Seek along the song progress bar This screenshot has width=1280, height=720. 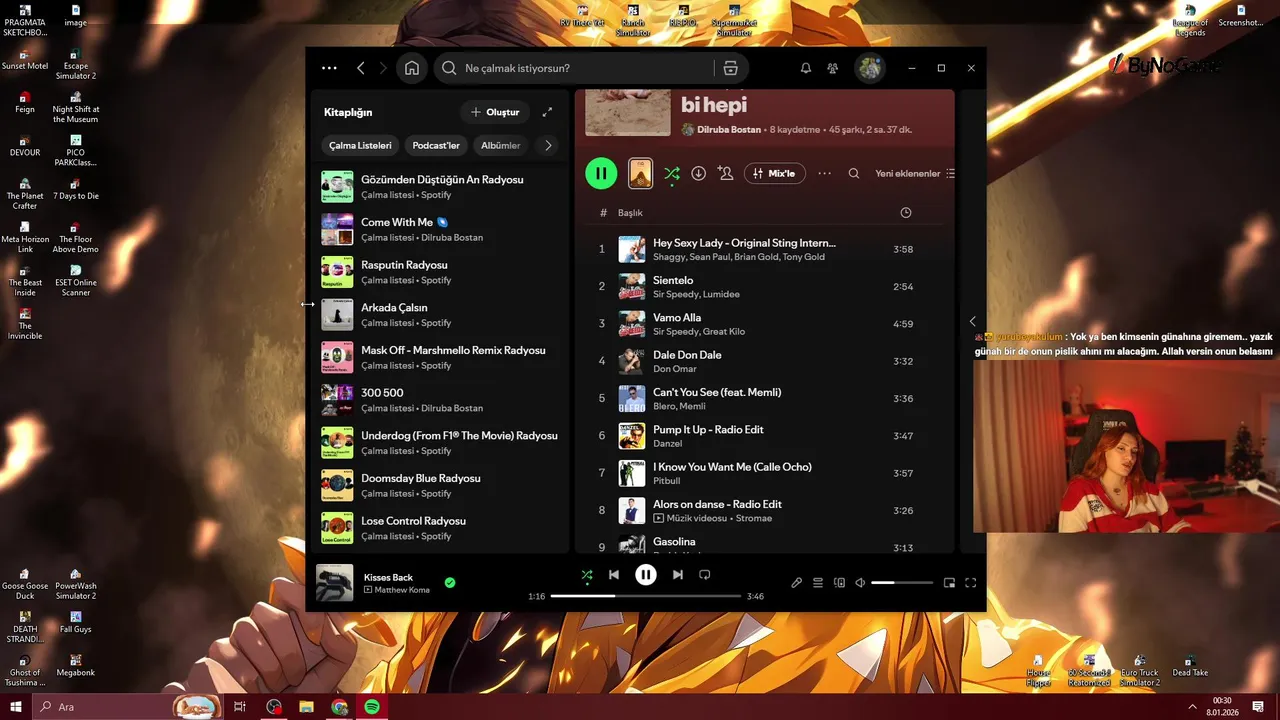coord(645,596)
